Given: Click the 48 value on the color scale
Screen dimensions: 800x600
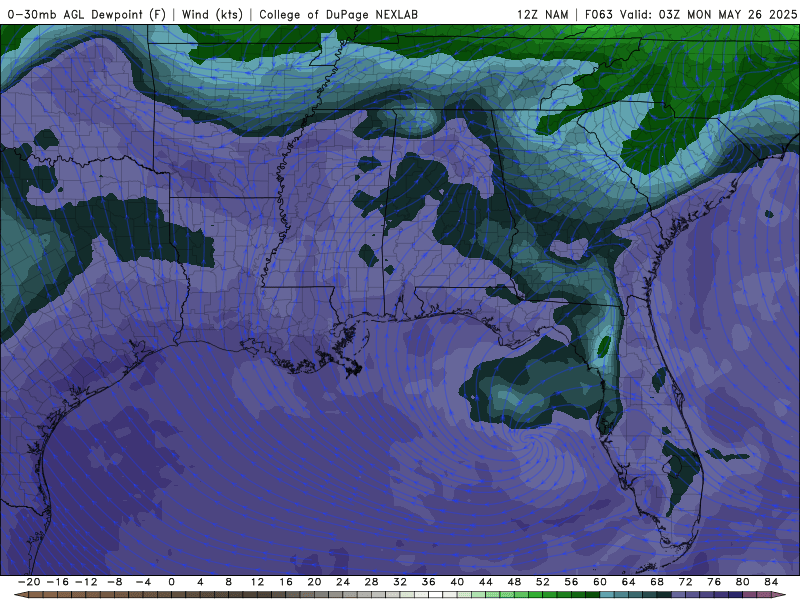Looking at the screenshot, I should [514, 582].
